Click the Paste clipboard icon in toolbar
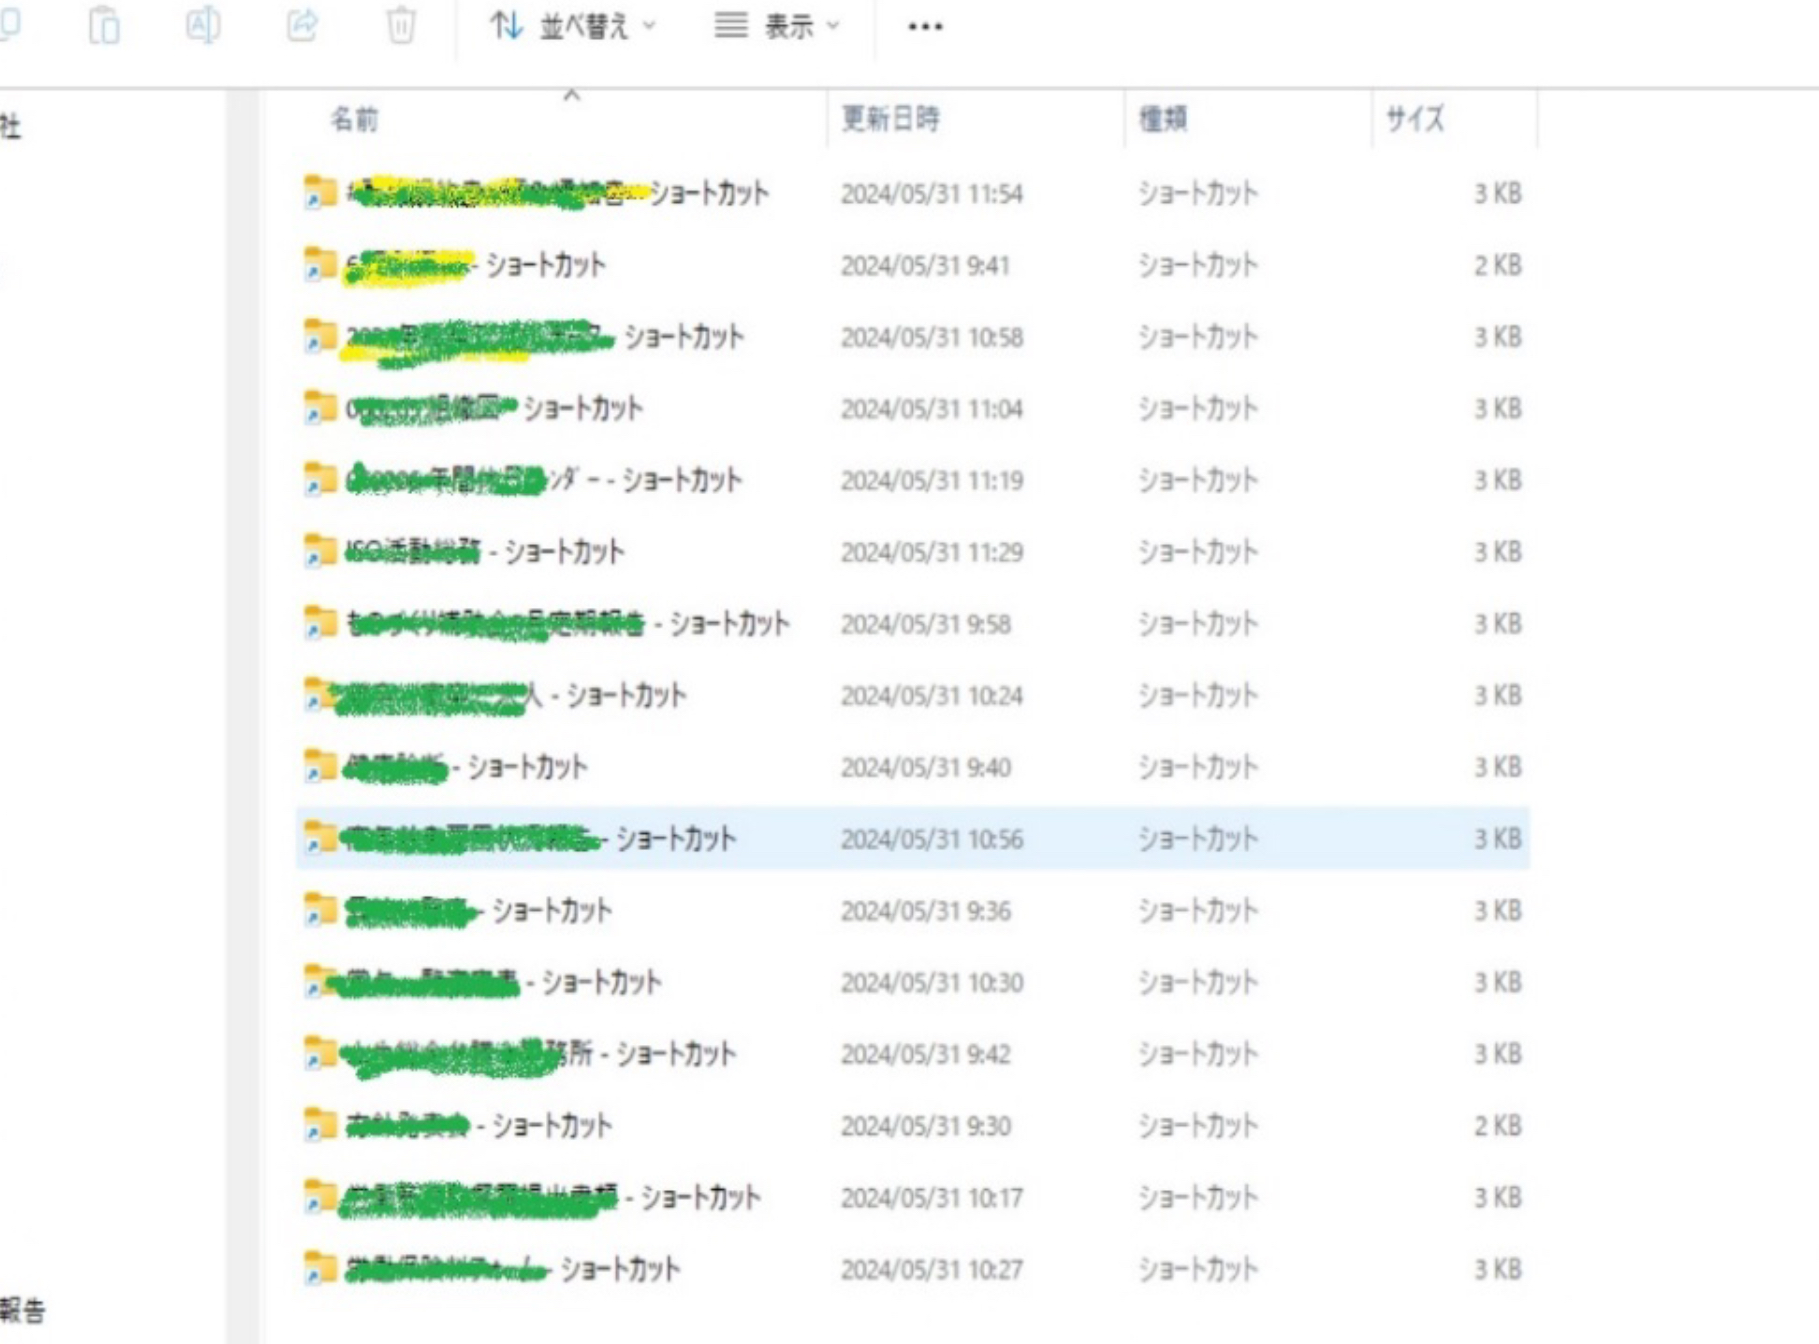This screenshot has width=1819, height=1344. tap(104, 25)
